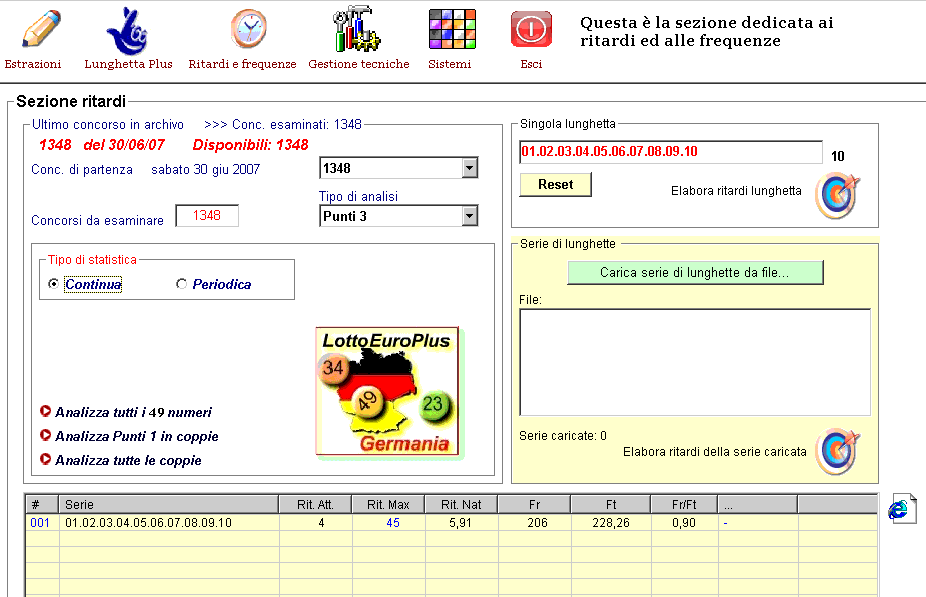Viewport: 926px width, 597px height.
Task: Click the red Esci power icon
Action: tap(531, 29)
